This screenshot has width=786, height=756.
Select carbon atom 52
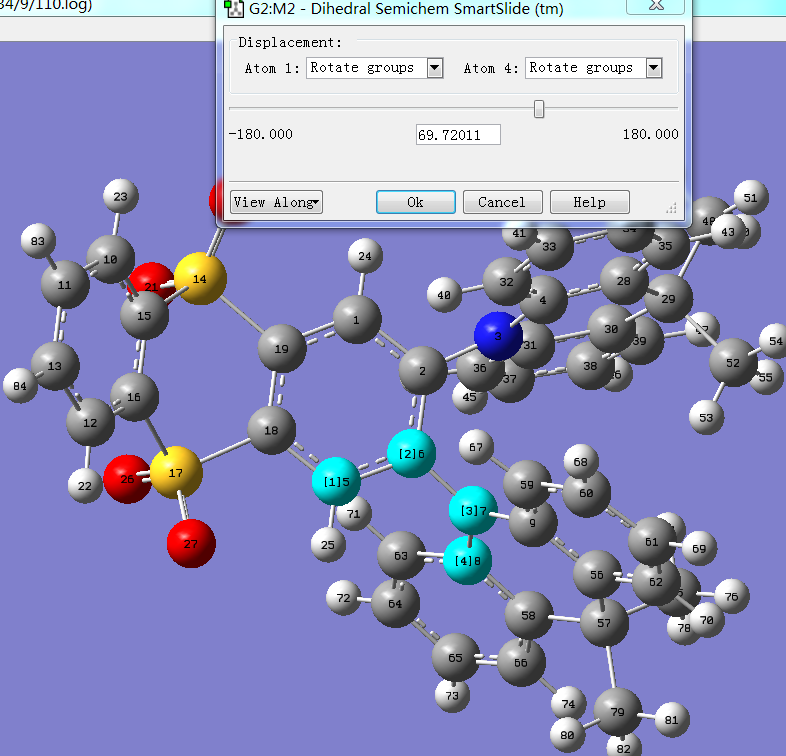click(x=733, y=362)
